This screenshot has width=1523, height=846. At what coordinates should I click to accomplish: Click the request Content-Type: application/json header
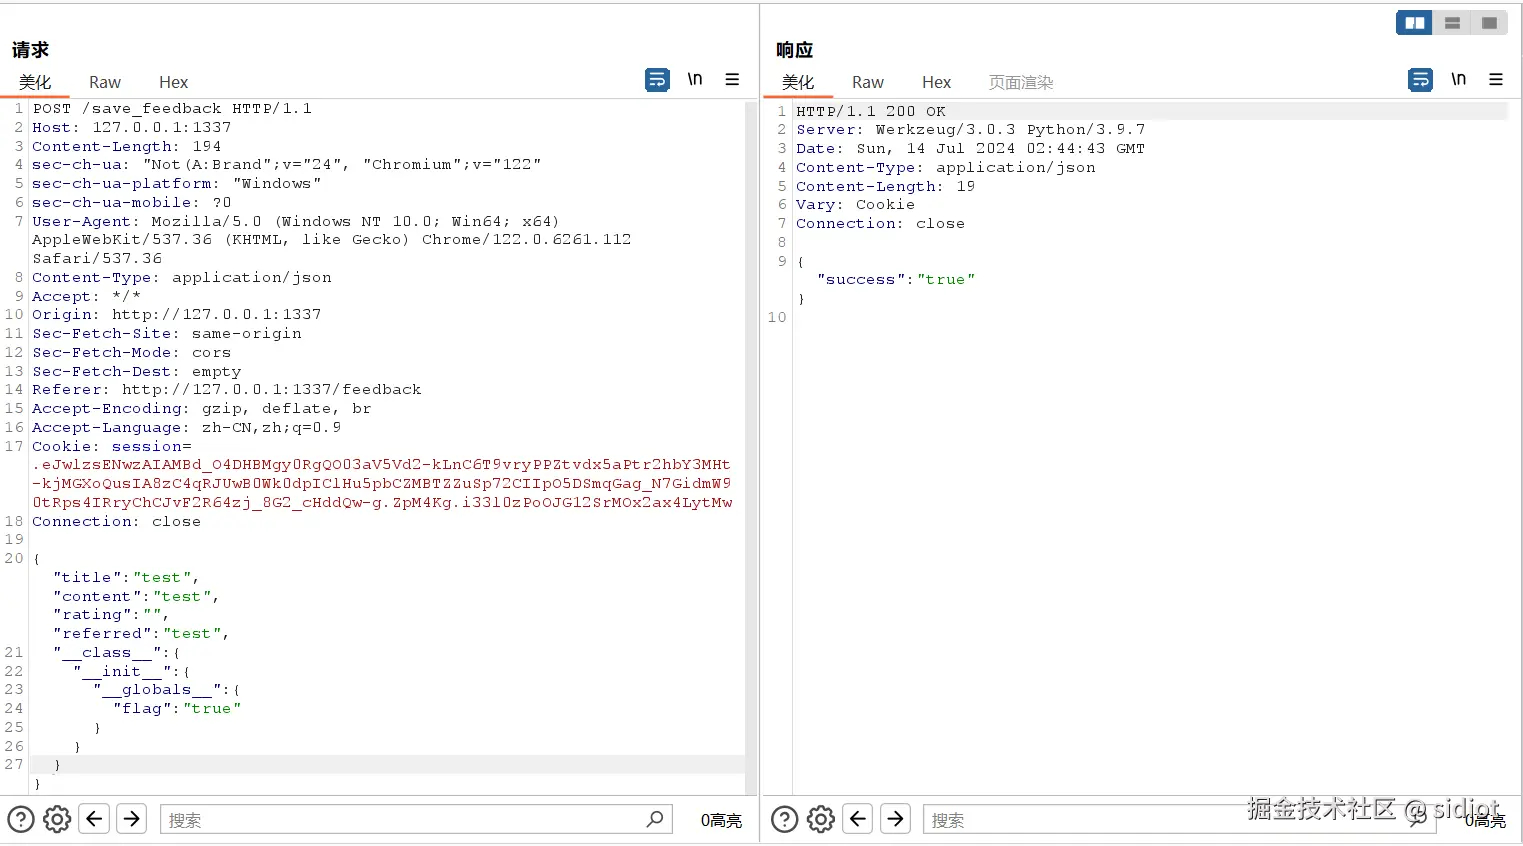tap(182, 277)
